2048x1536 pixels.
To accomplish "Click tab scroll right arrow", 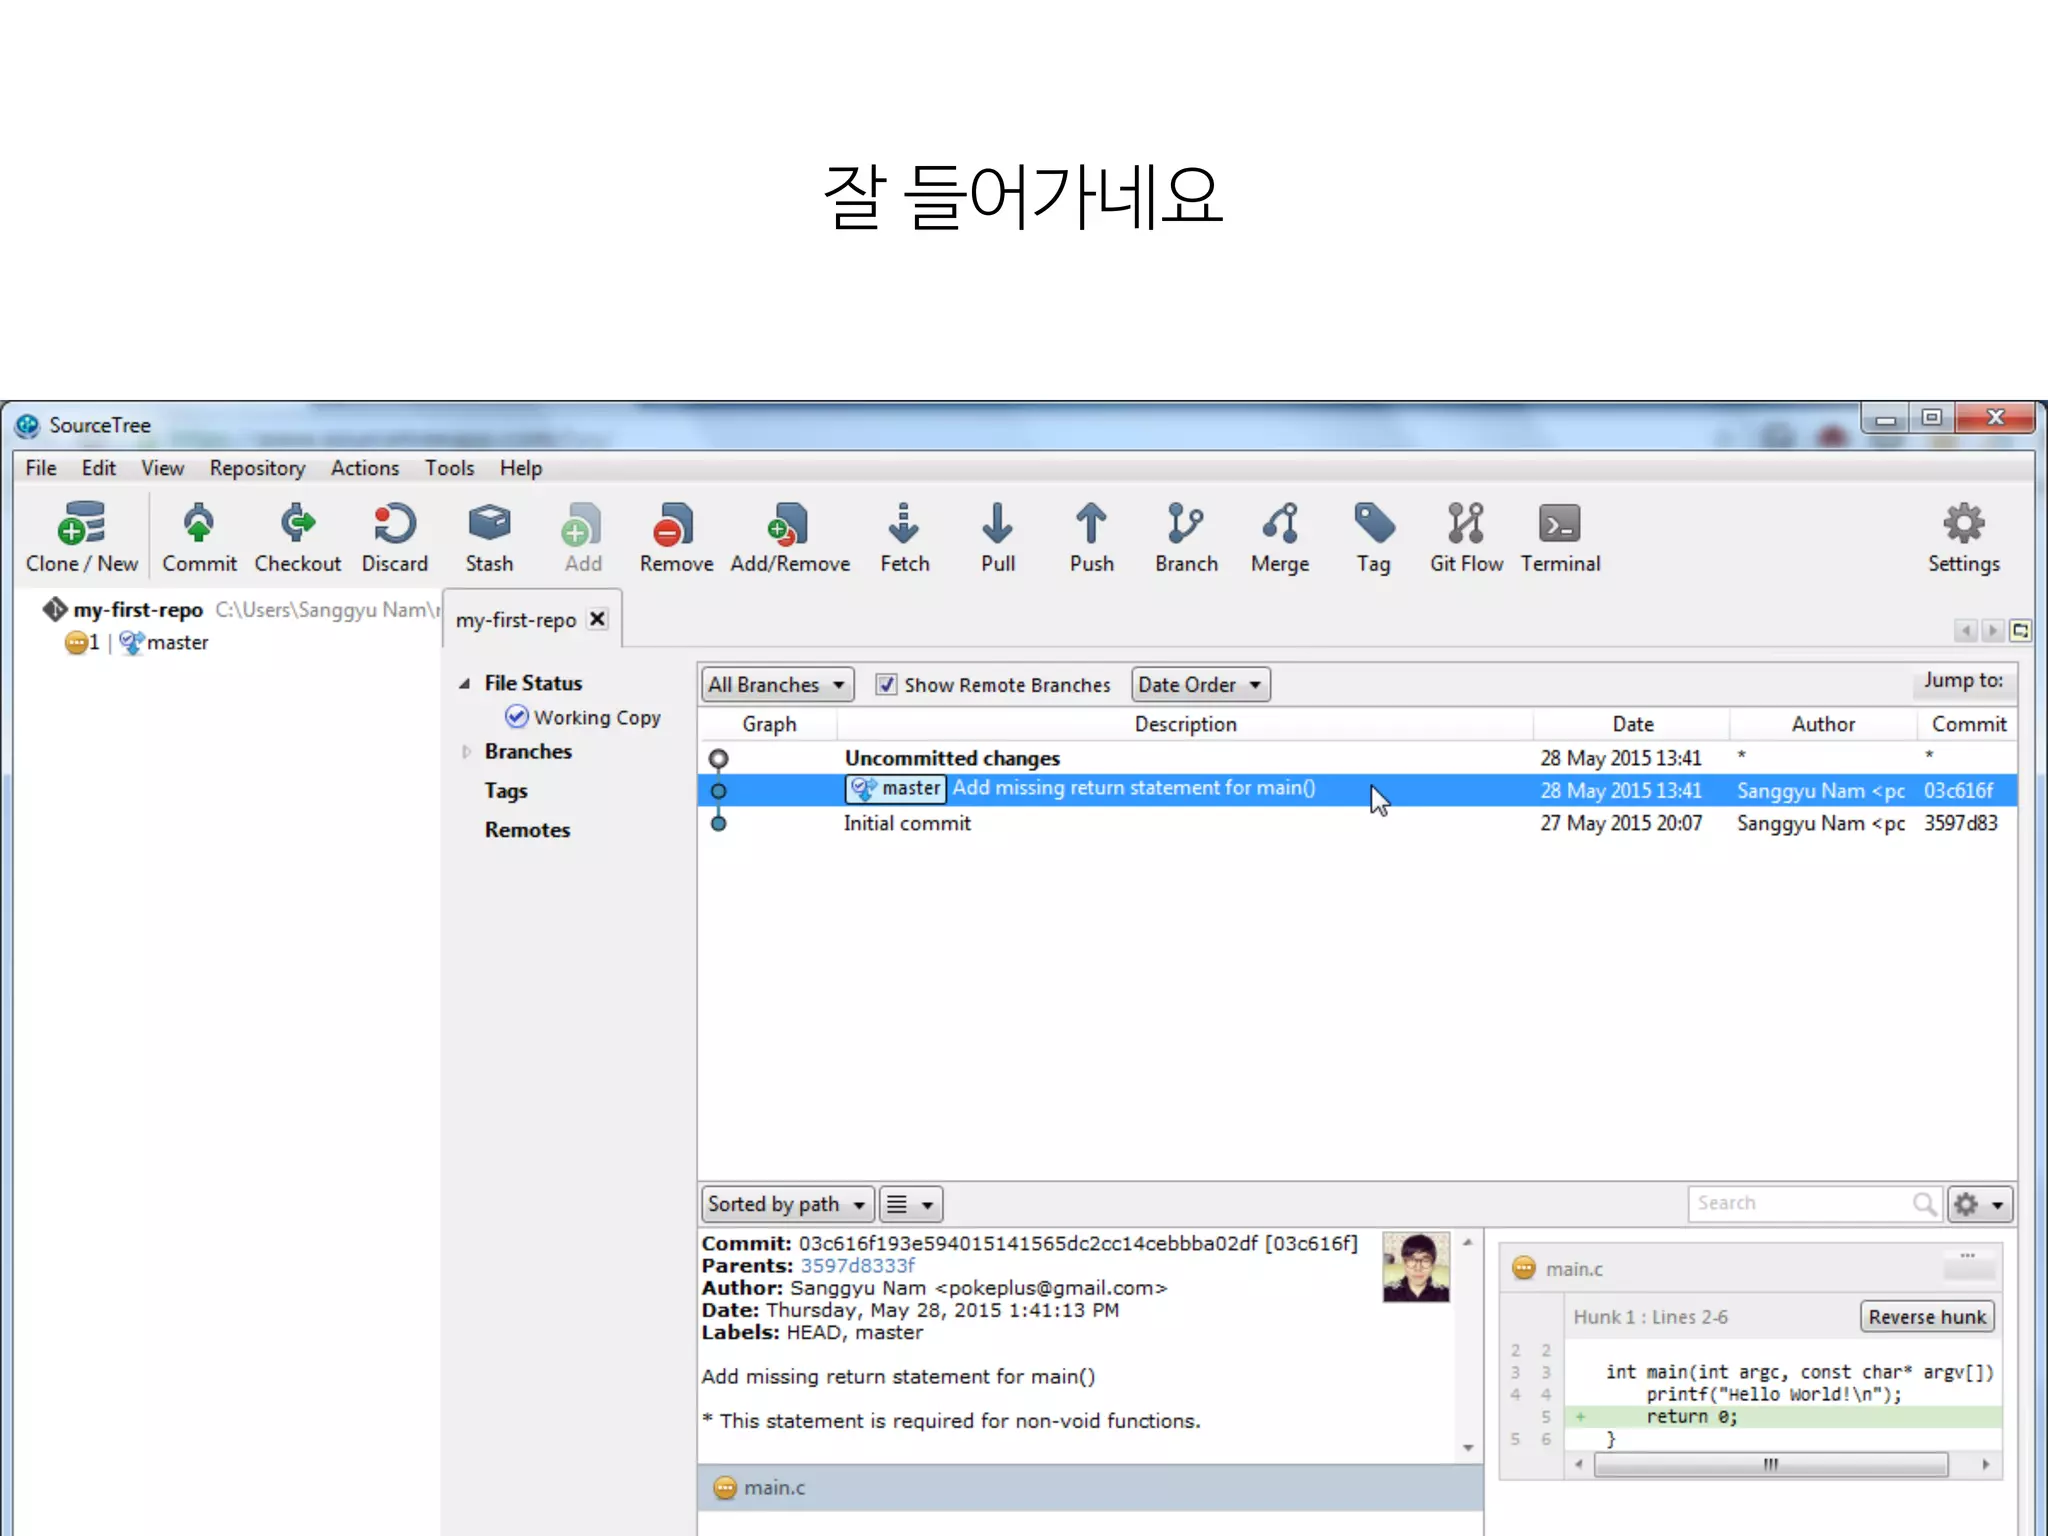I will [x=1992, y=630].
